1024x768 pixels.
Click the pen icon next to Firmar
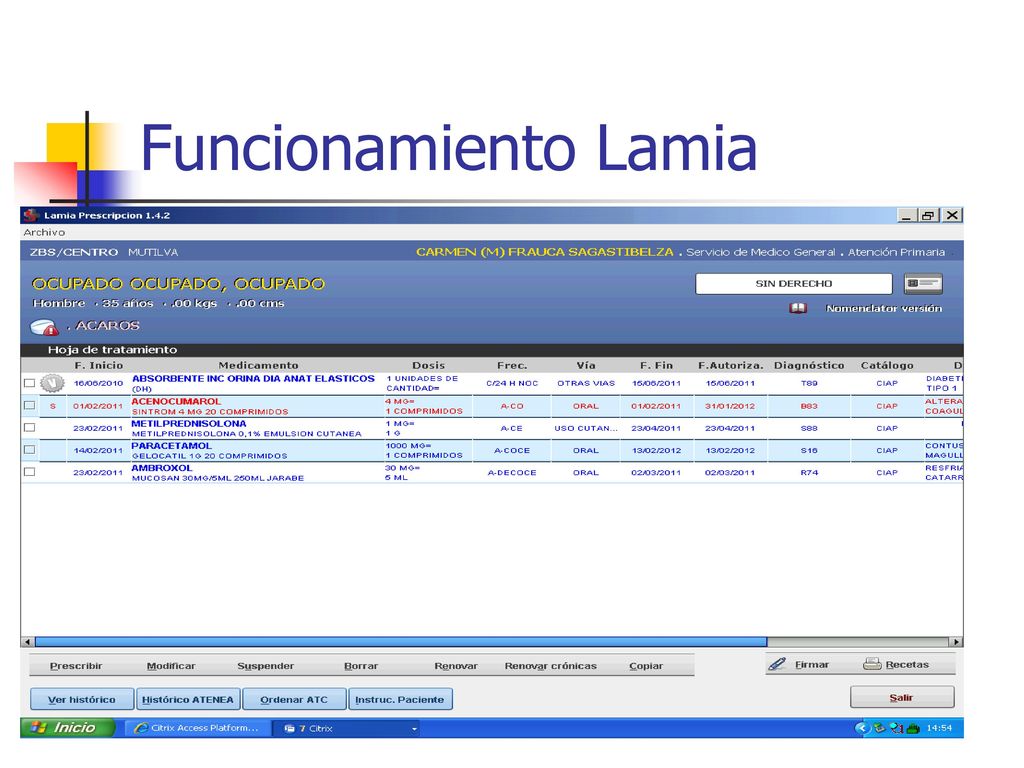(777, 664)
